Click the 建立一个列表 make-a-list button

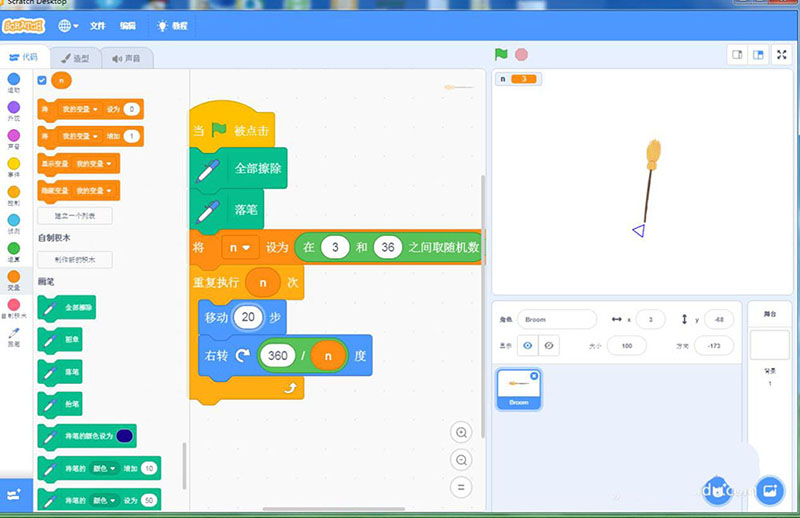point(75,216)
